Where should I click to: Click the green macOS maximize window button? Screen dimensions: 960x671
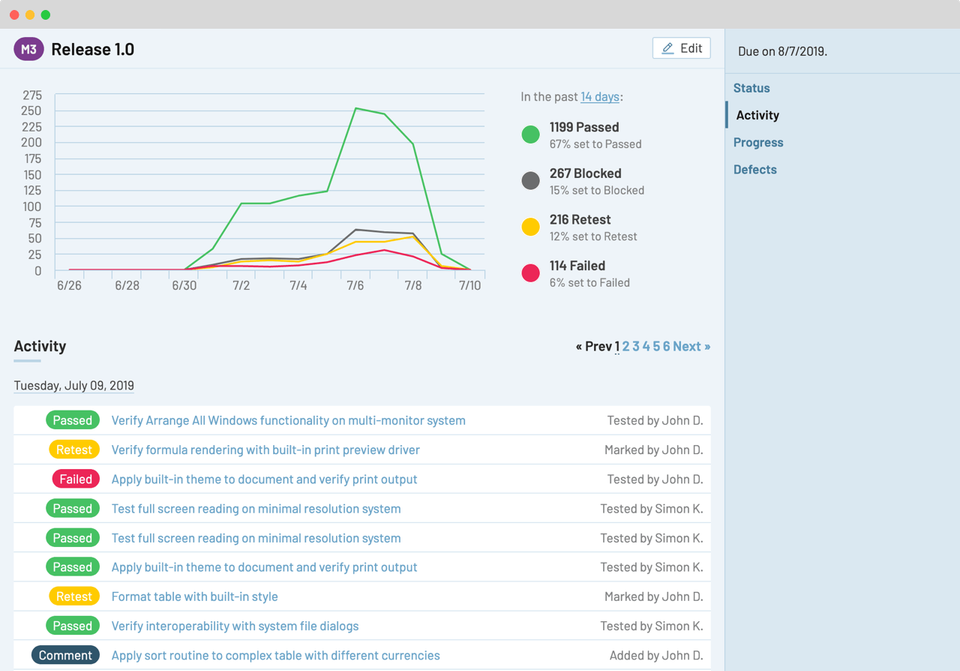point(46,14)
